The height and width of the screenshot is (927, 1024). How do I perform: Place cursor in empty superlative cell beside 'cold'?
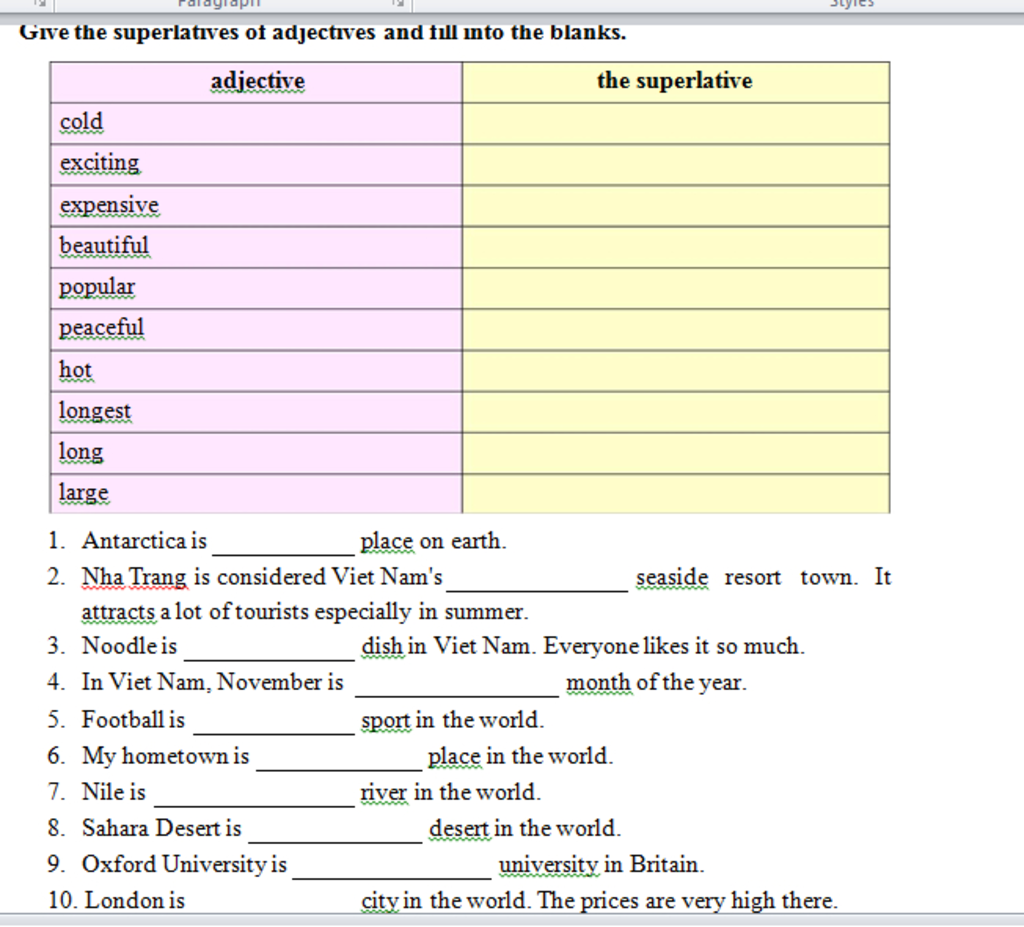coord(675,123)
